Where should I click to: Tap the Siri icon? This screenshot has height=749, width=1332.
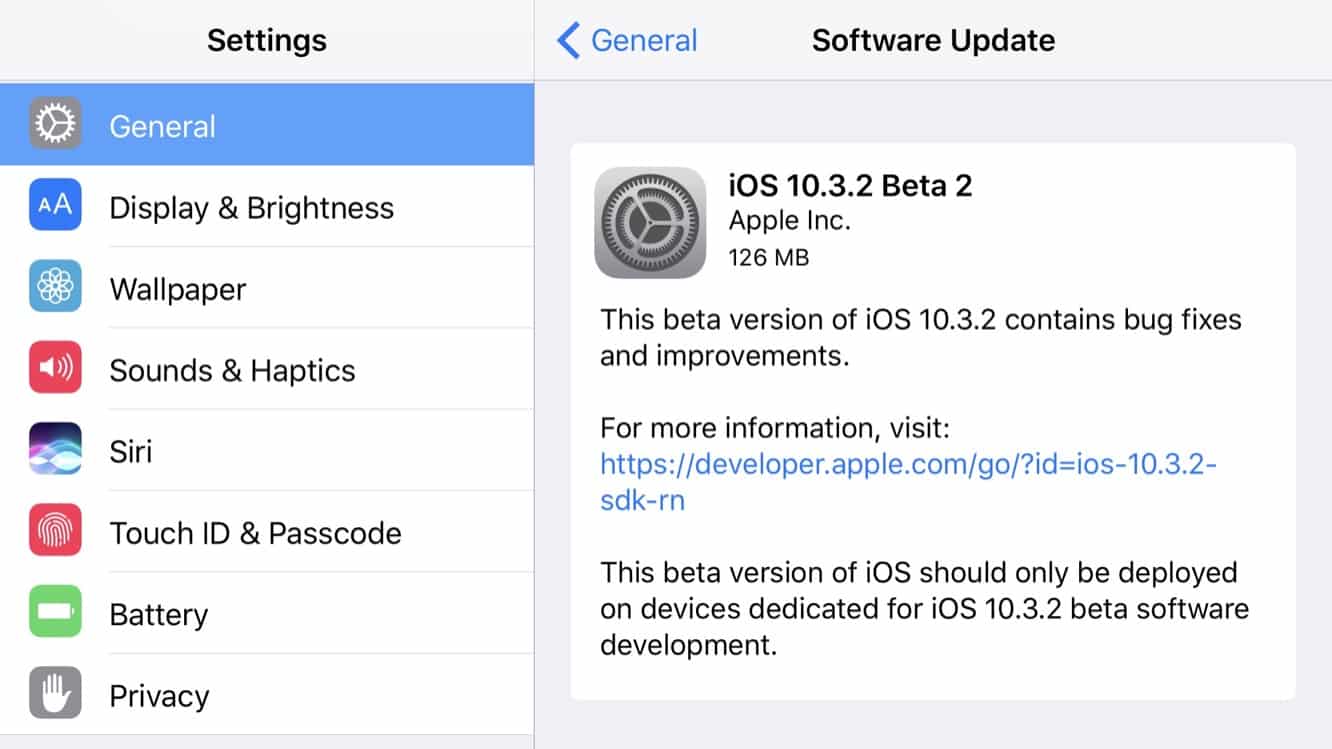55,451
